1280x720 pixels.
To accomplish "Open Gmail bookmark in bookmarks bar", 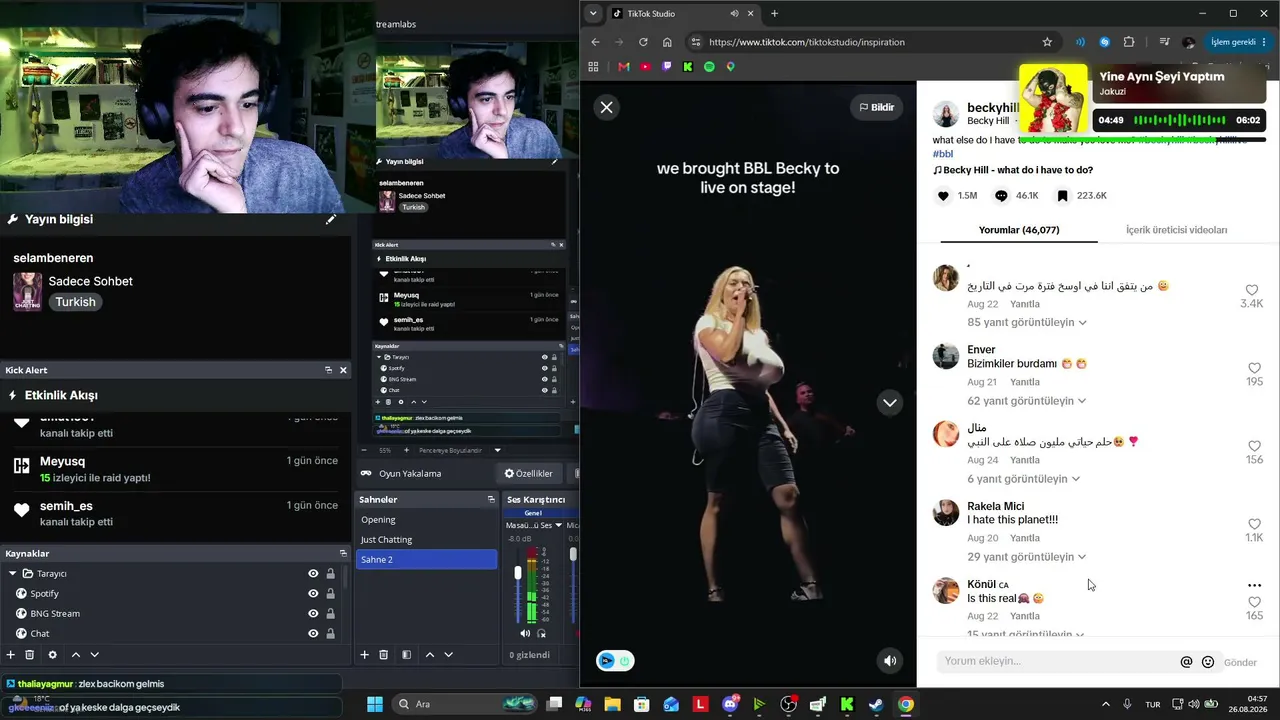I will tap(624, 67).
